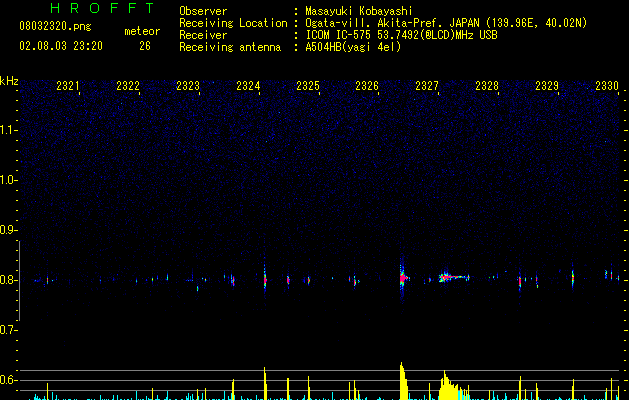Click the 0.8 kHz axis label

click(x=8, y=280)
